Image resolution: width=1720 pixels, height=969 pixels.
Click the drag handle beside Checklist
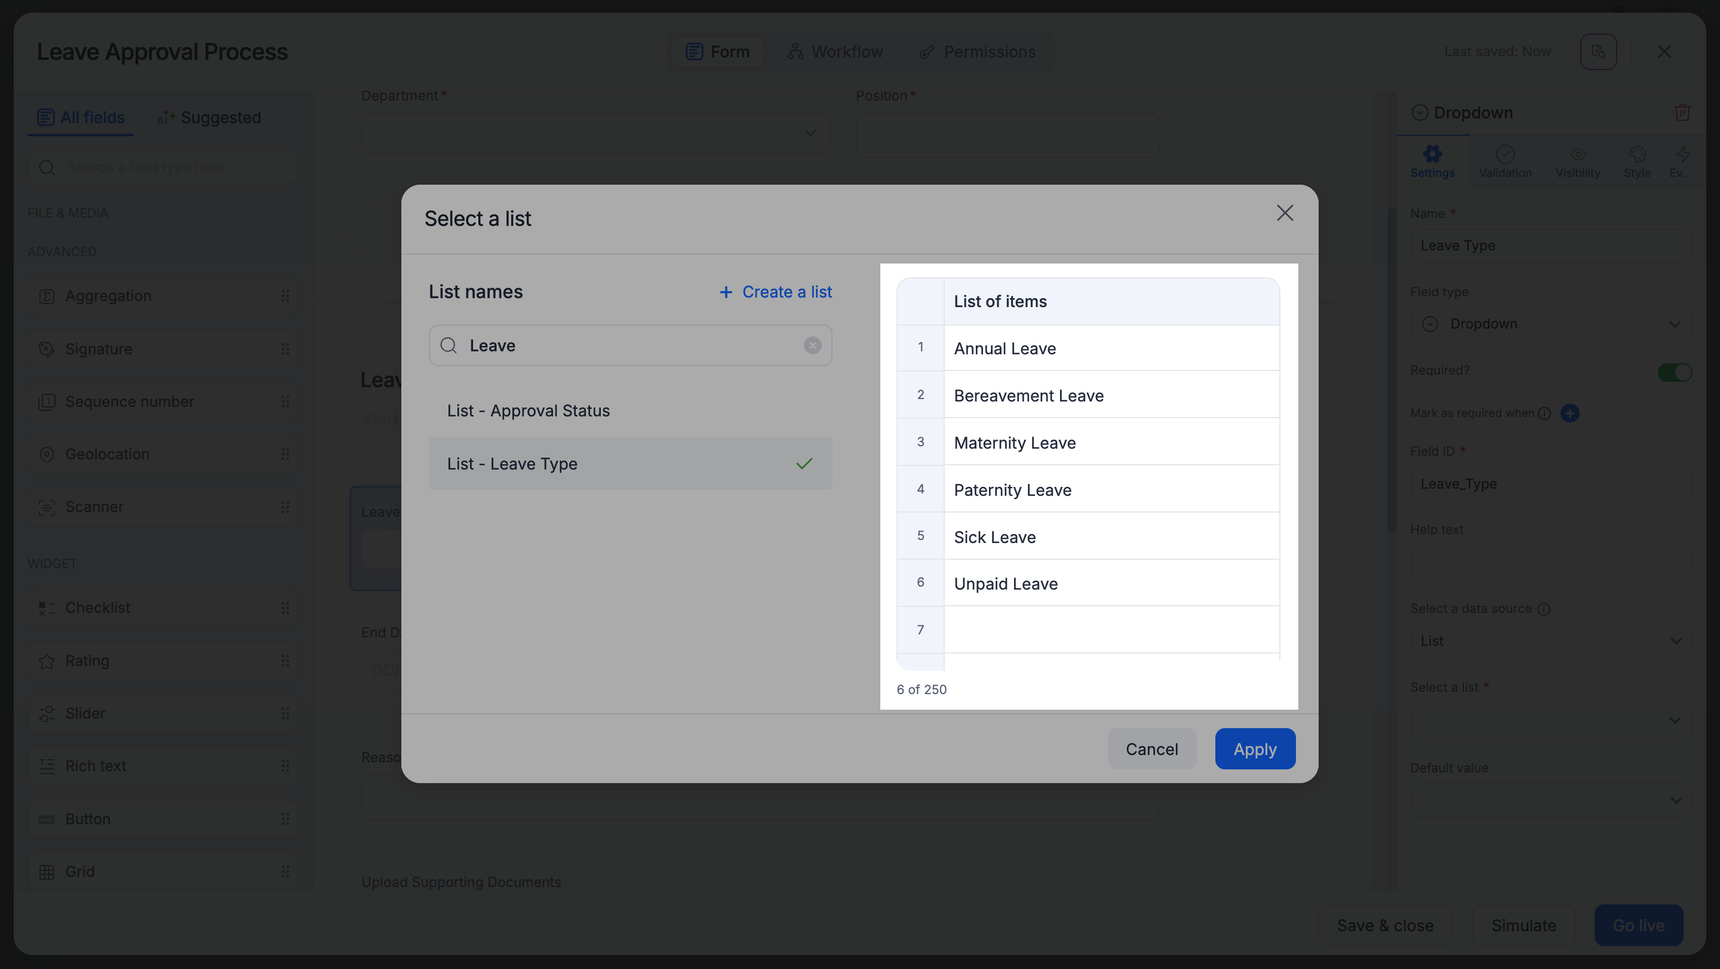pyautogui.click(x=285, y=608)
